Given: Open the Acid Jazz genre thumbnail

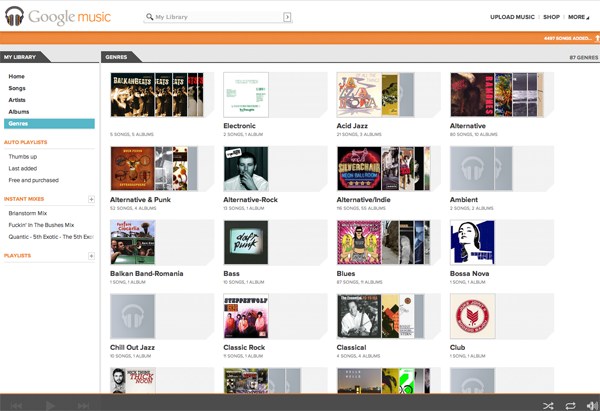Looking at the screenshot, I should click(x=375, y=95).
